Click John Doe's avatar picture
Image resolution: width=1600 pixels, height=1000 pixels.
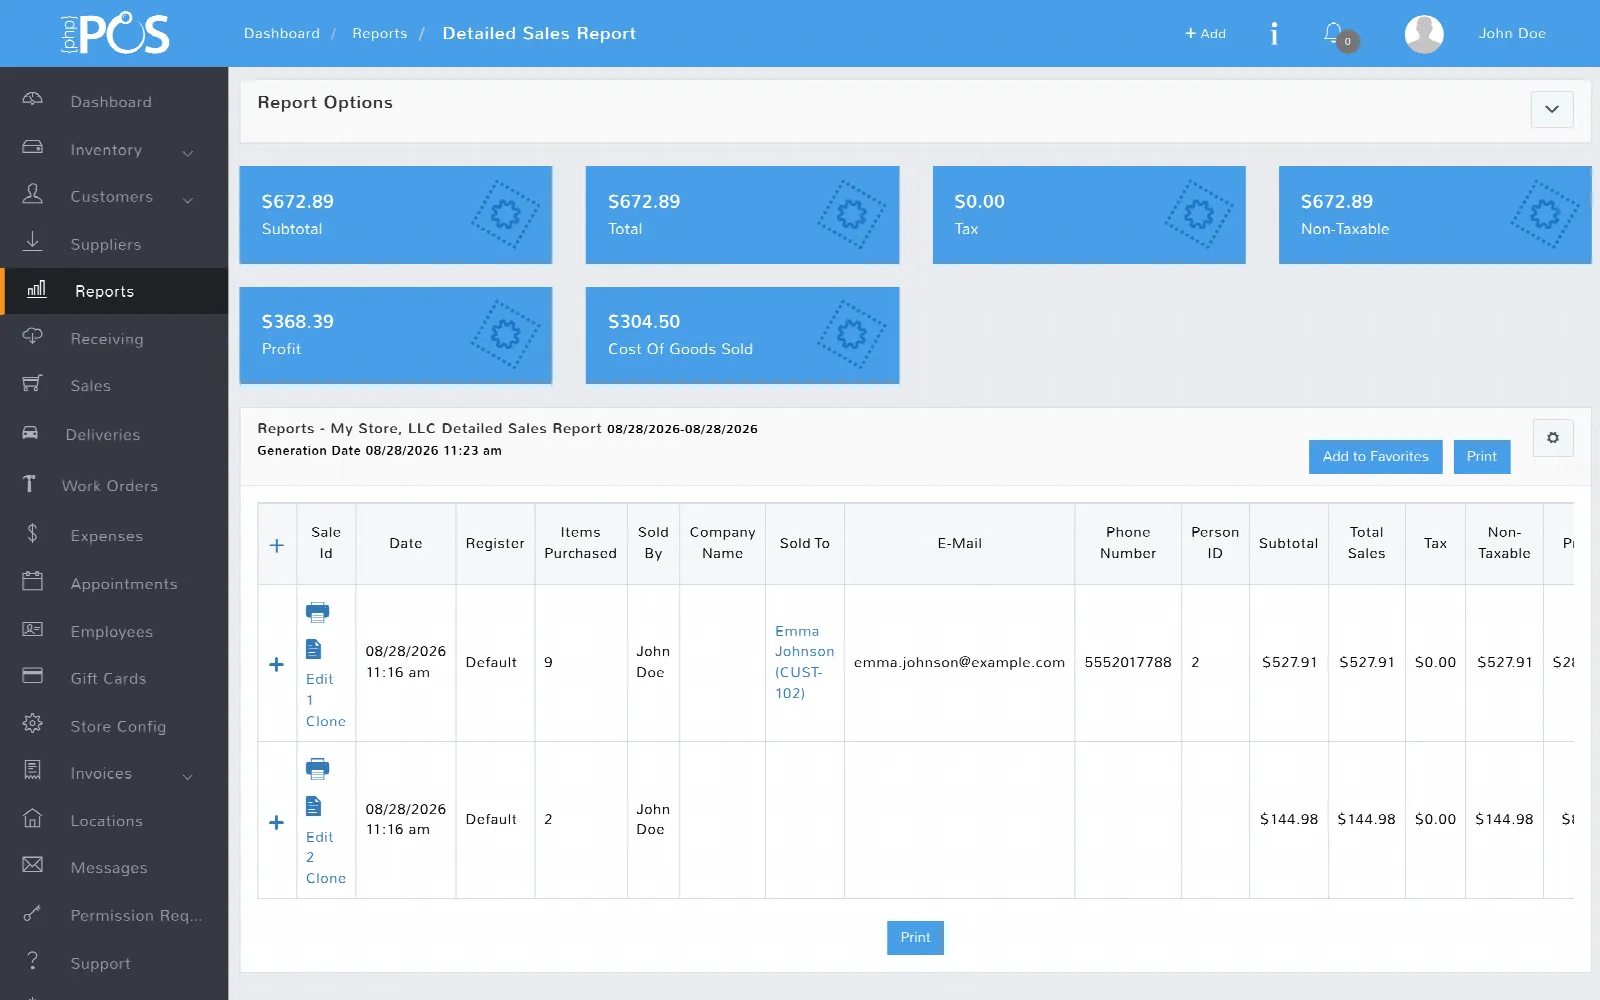(x=1424, y=34)
